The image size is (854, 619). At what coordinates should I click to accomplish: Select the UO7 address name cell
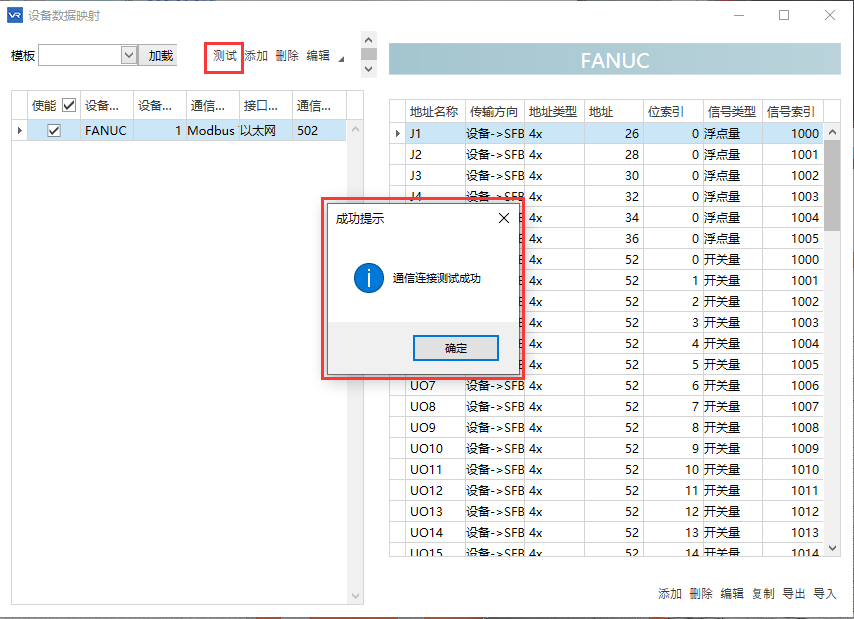(435, 385)
